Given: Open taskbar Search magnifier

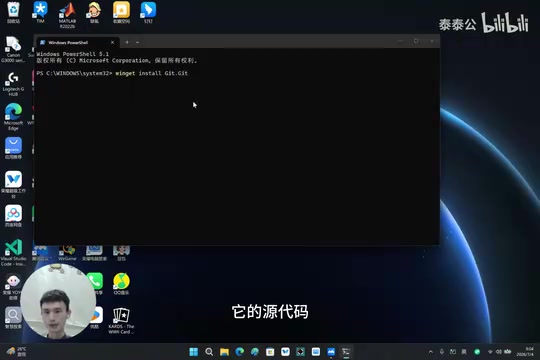Looking at the screenshot, I should click(x=209, y=352).
